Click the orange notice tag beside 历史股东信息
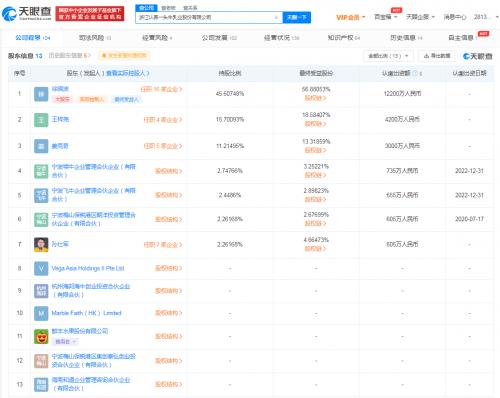500x398 pixels. (124, 55)
